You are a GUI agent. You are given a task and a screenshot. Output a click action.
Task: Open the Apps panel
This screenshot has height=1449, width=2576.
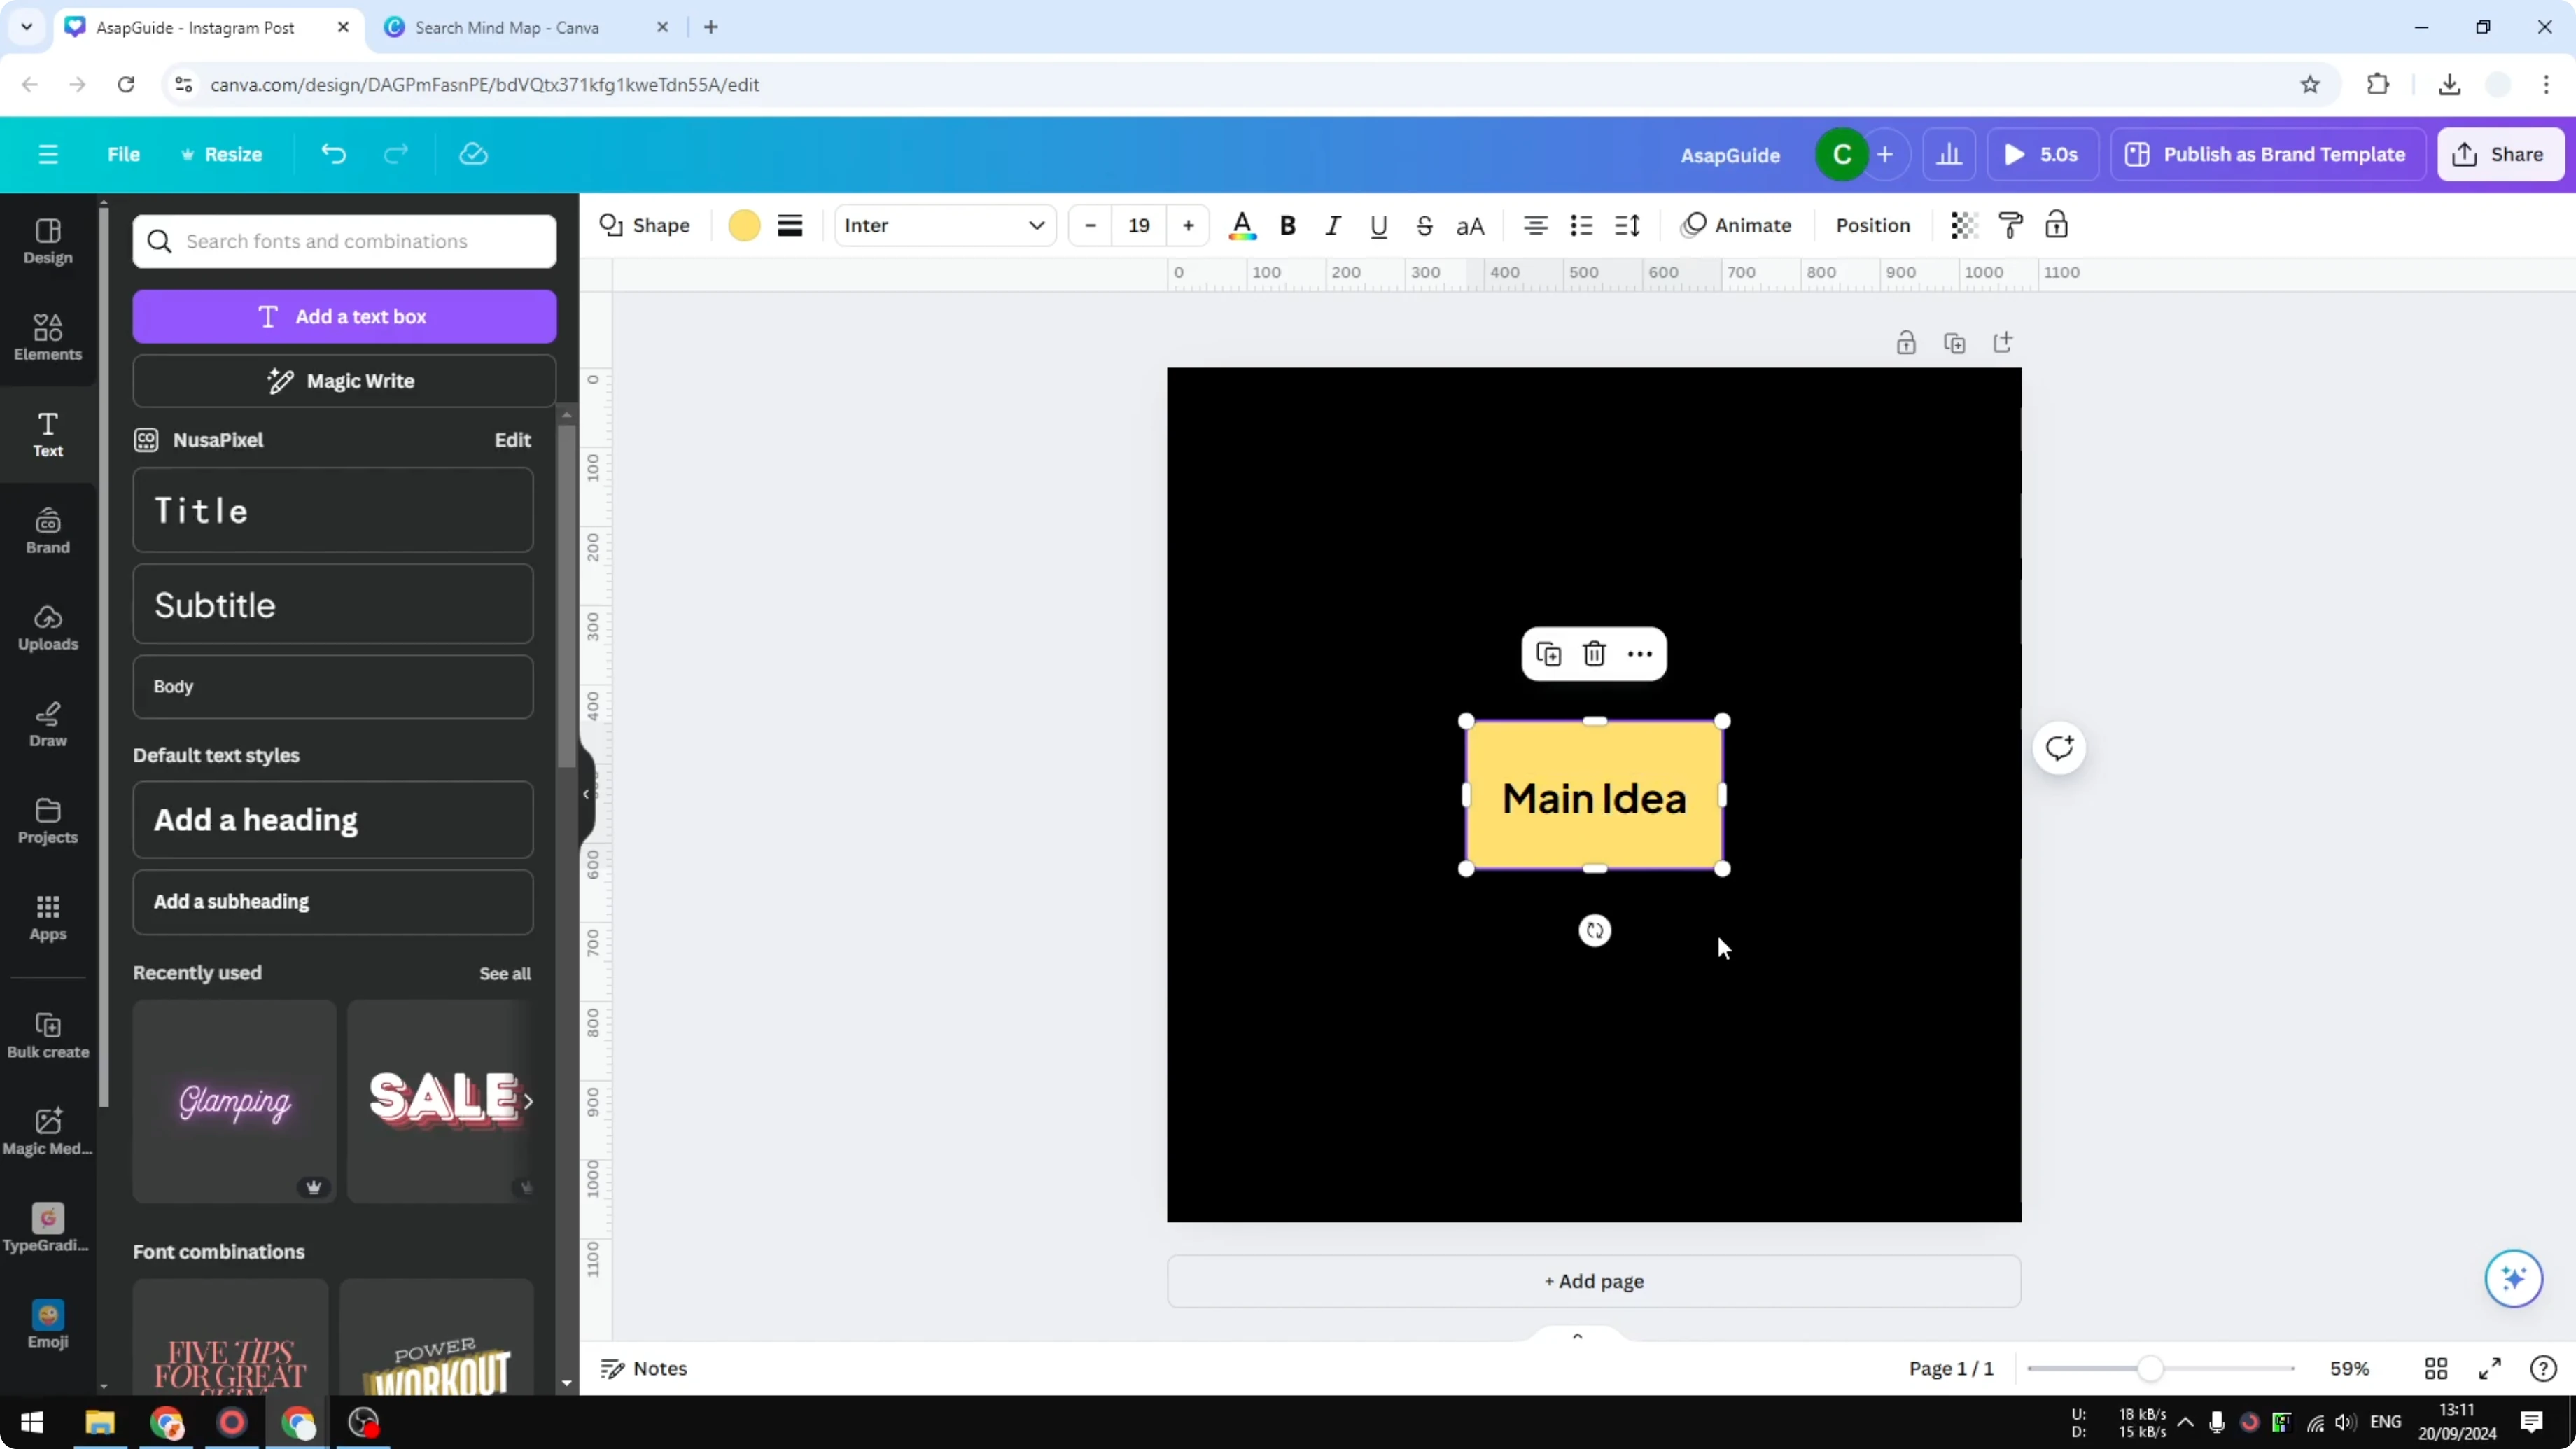(x=48, y=917)
